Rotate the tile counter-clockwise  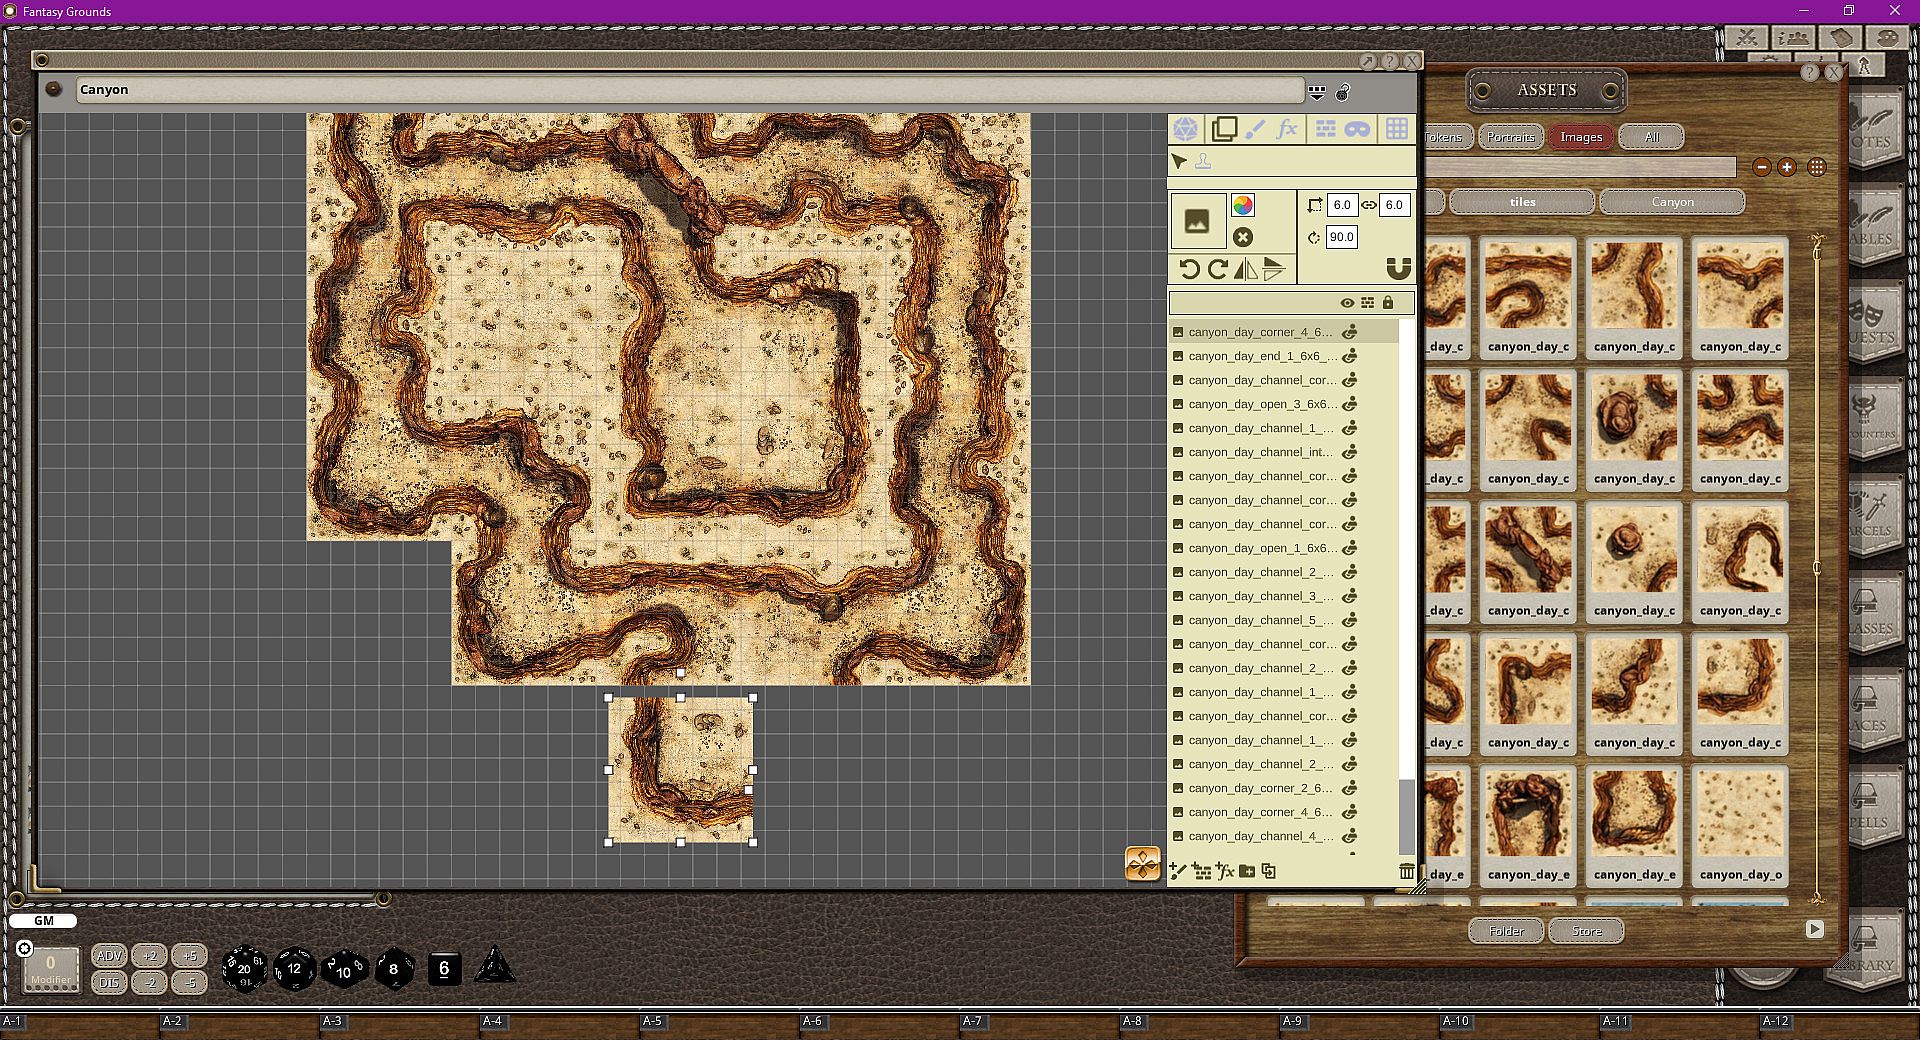tap(1189, 269)
